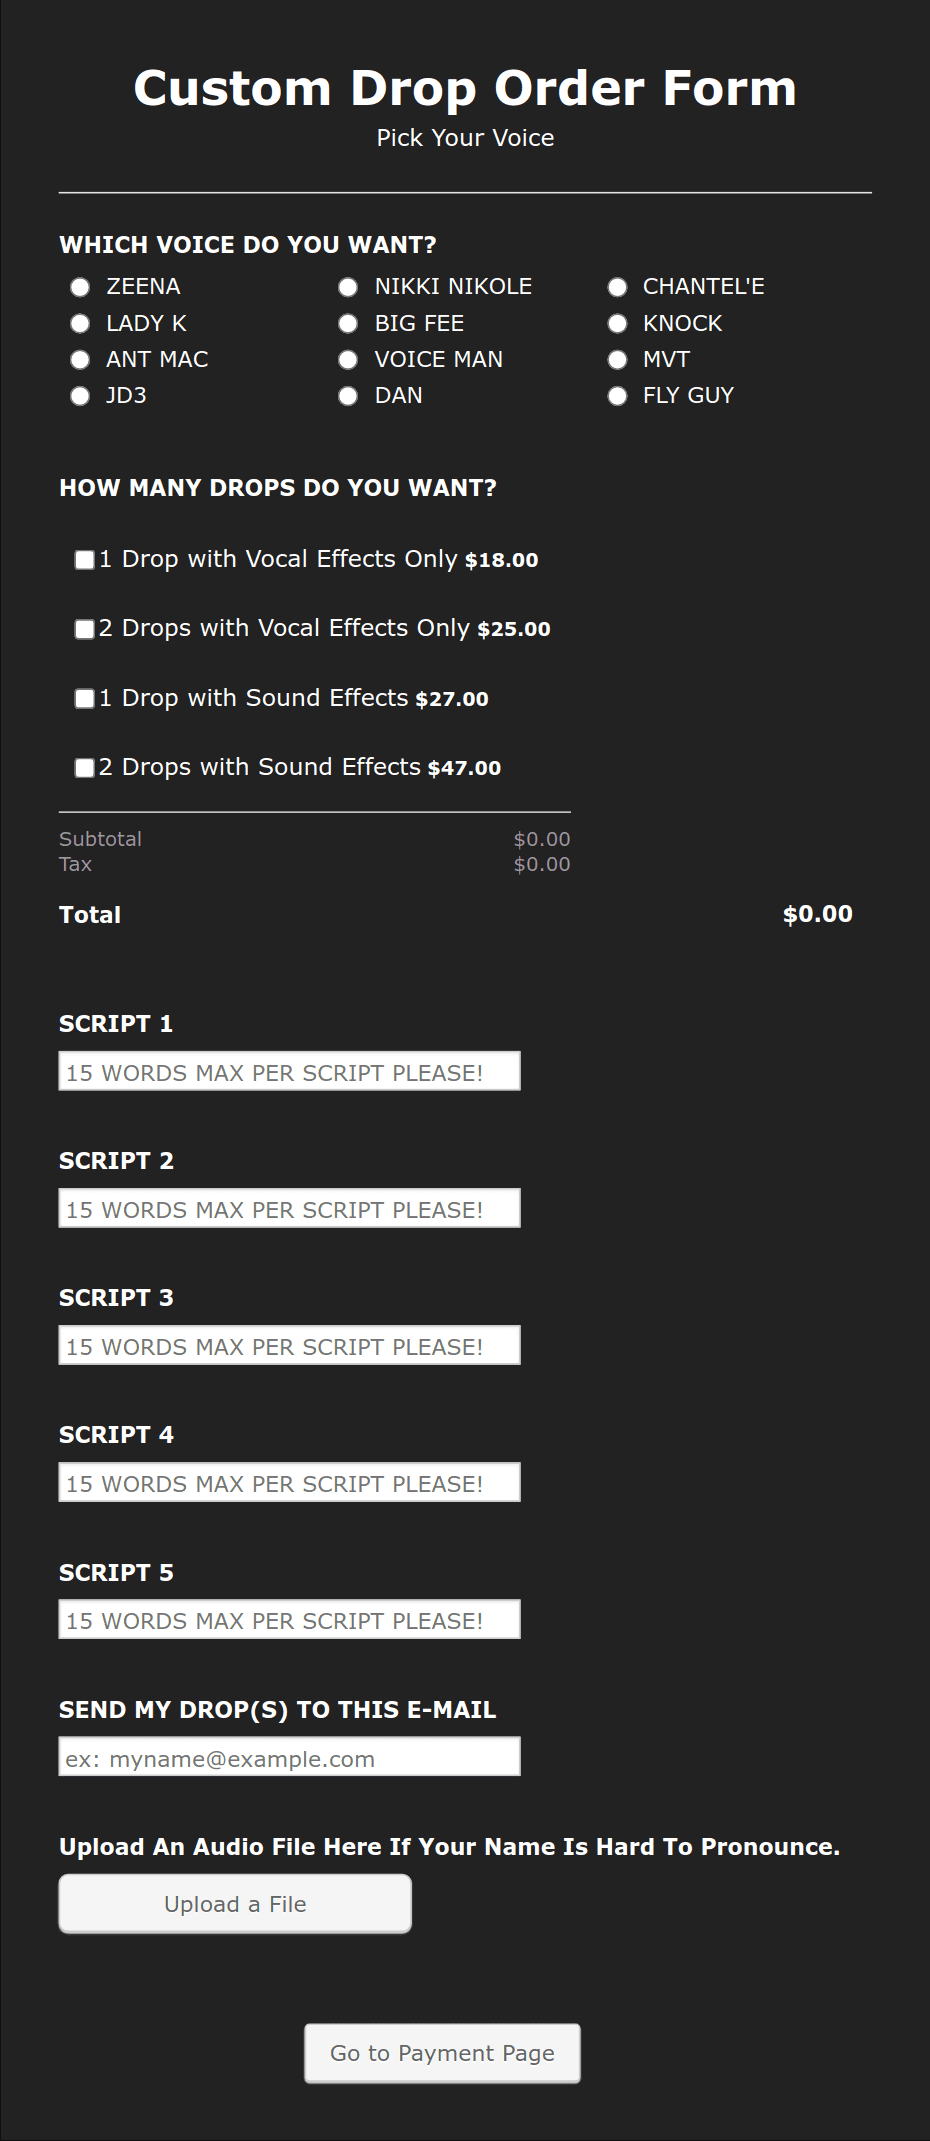The height and width of the screenshot is (2141, 930).
Task: Pick the ANT MAC voice option
Action: click(80, 360)
